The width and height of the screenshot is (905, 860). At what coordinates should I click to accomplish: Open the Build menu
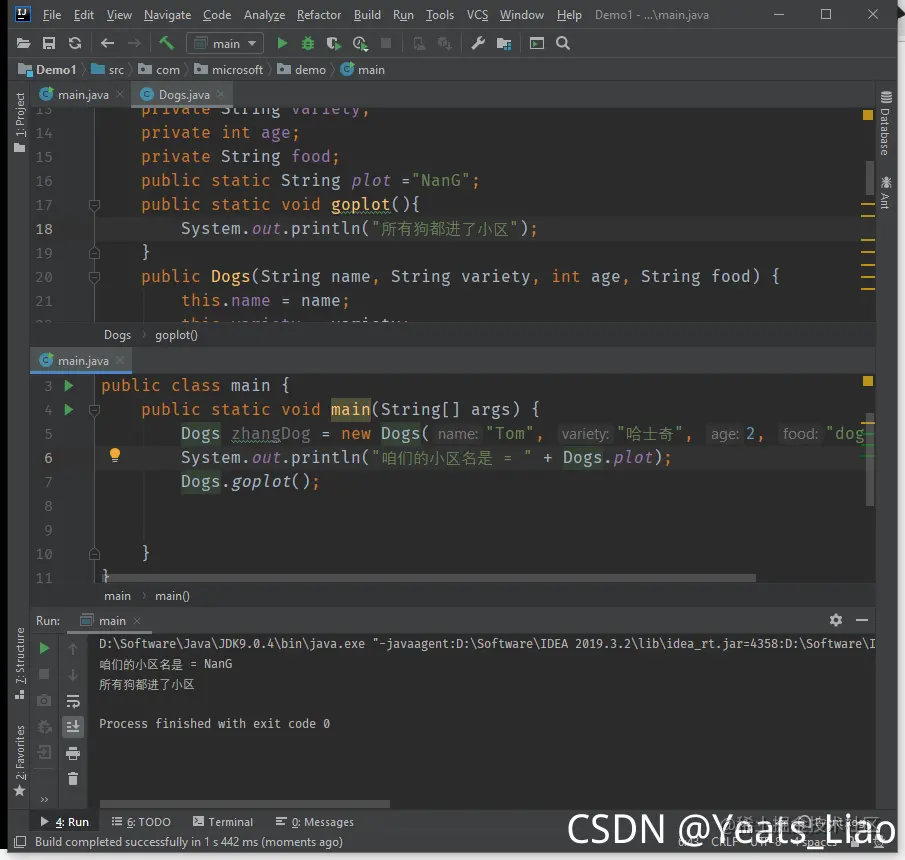point(367,14)
